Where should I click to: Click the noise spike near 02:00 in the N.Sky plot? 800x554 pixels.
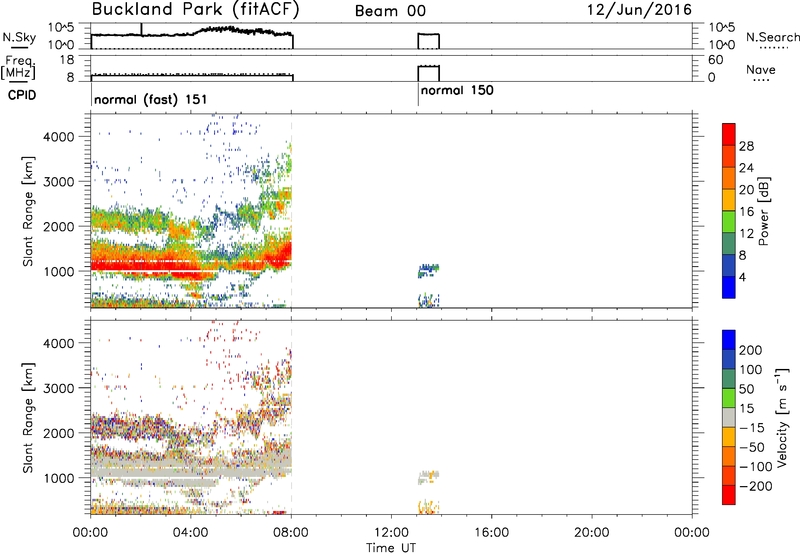point(141,30)
